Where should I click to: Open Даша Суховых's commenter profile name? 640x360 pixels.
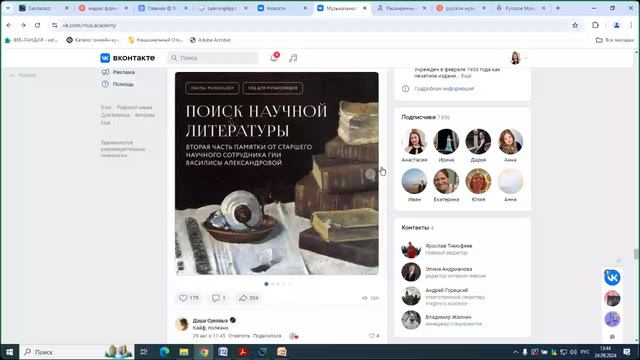click(210, 320)
